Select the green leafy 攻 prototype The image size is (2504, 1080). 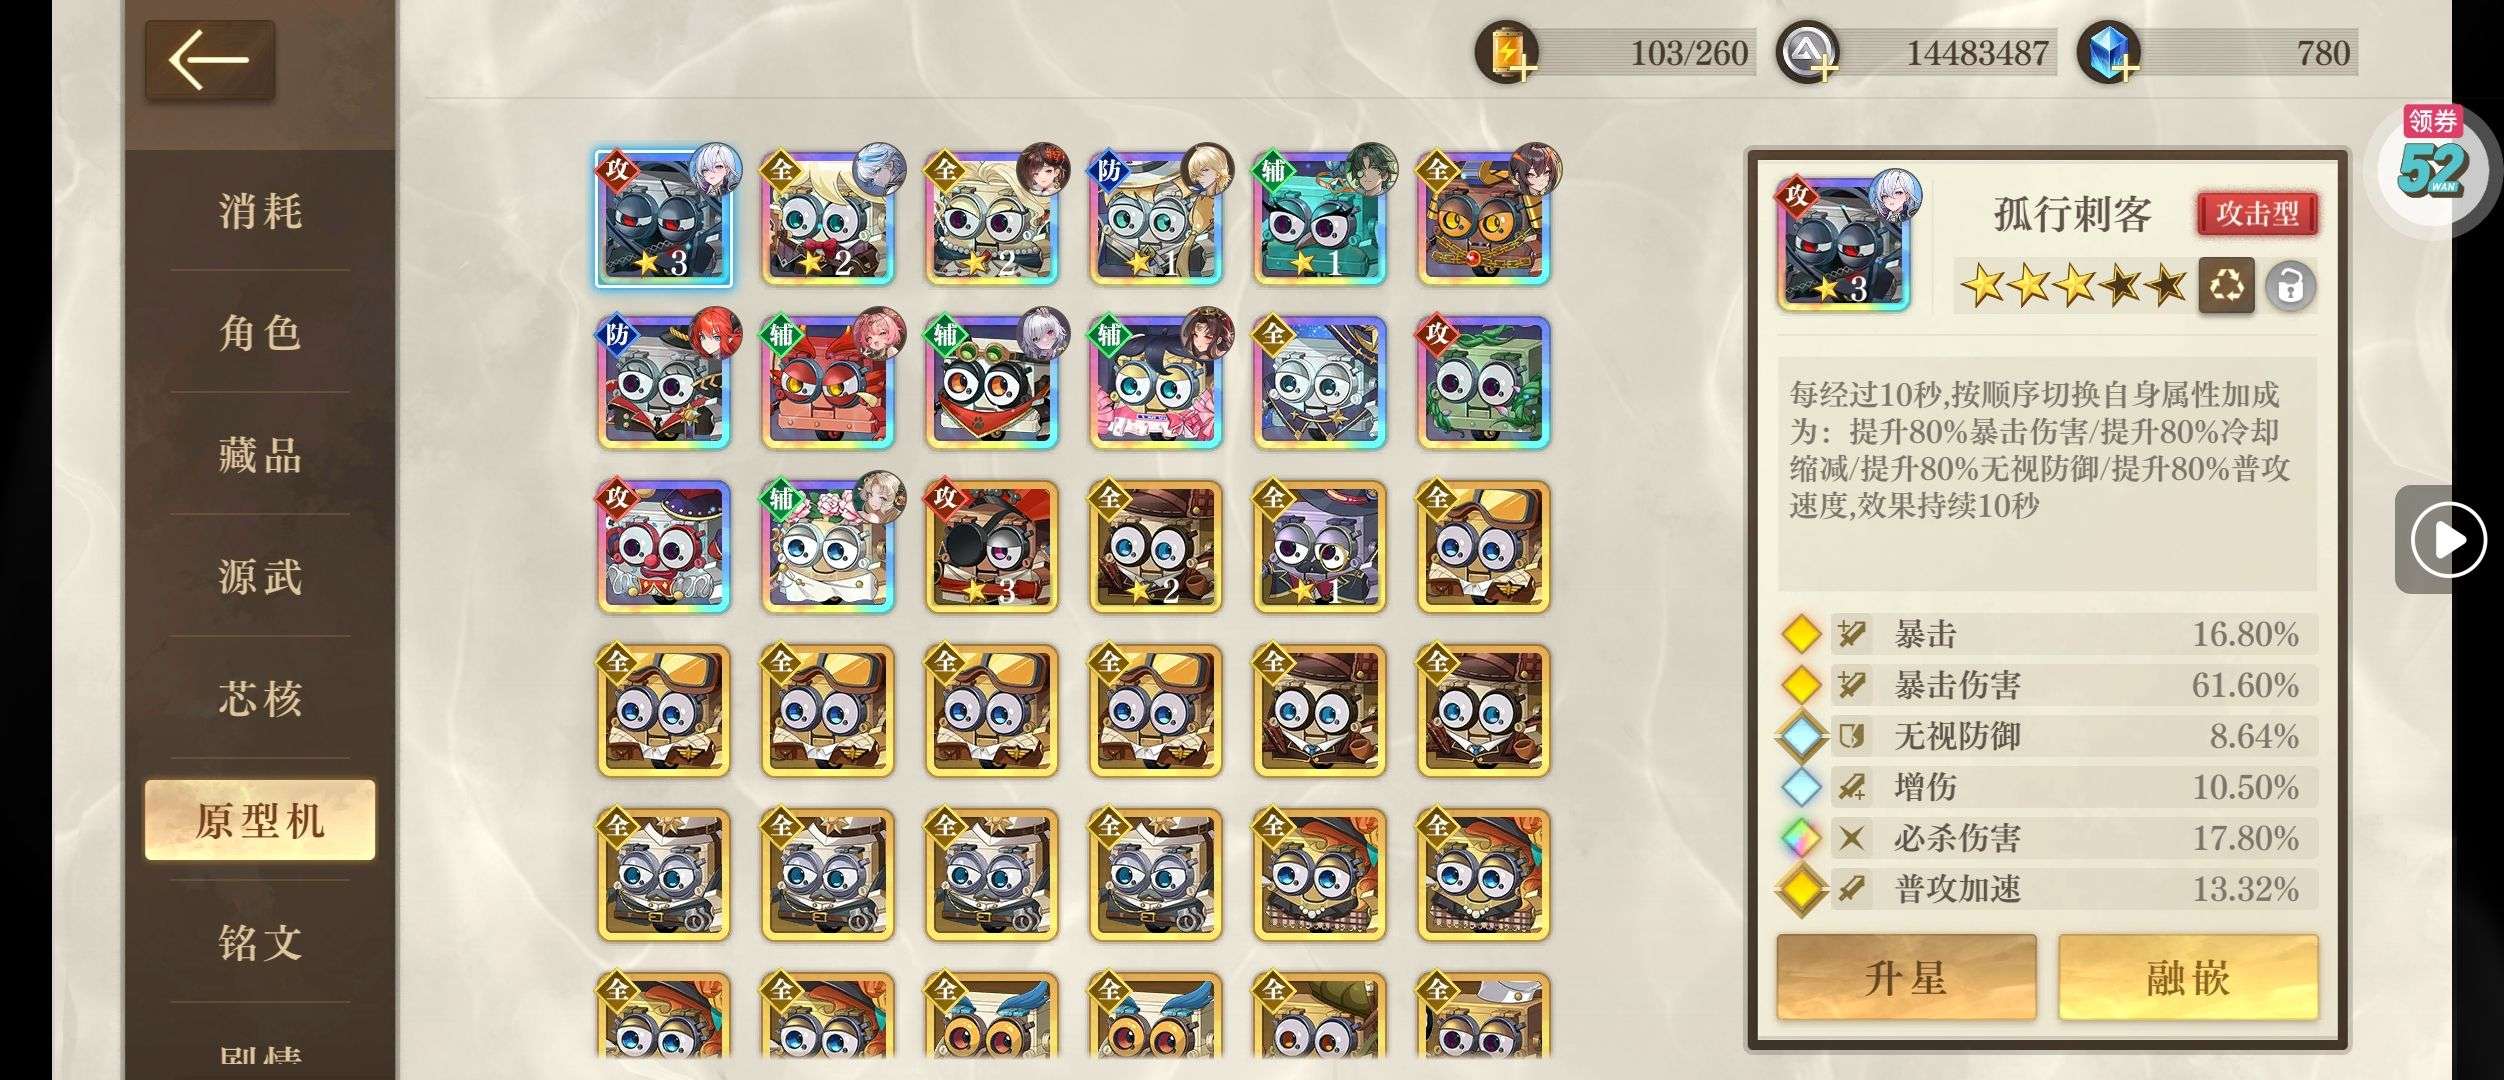pos(1483,382)
